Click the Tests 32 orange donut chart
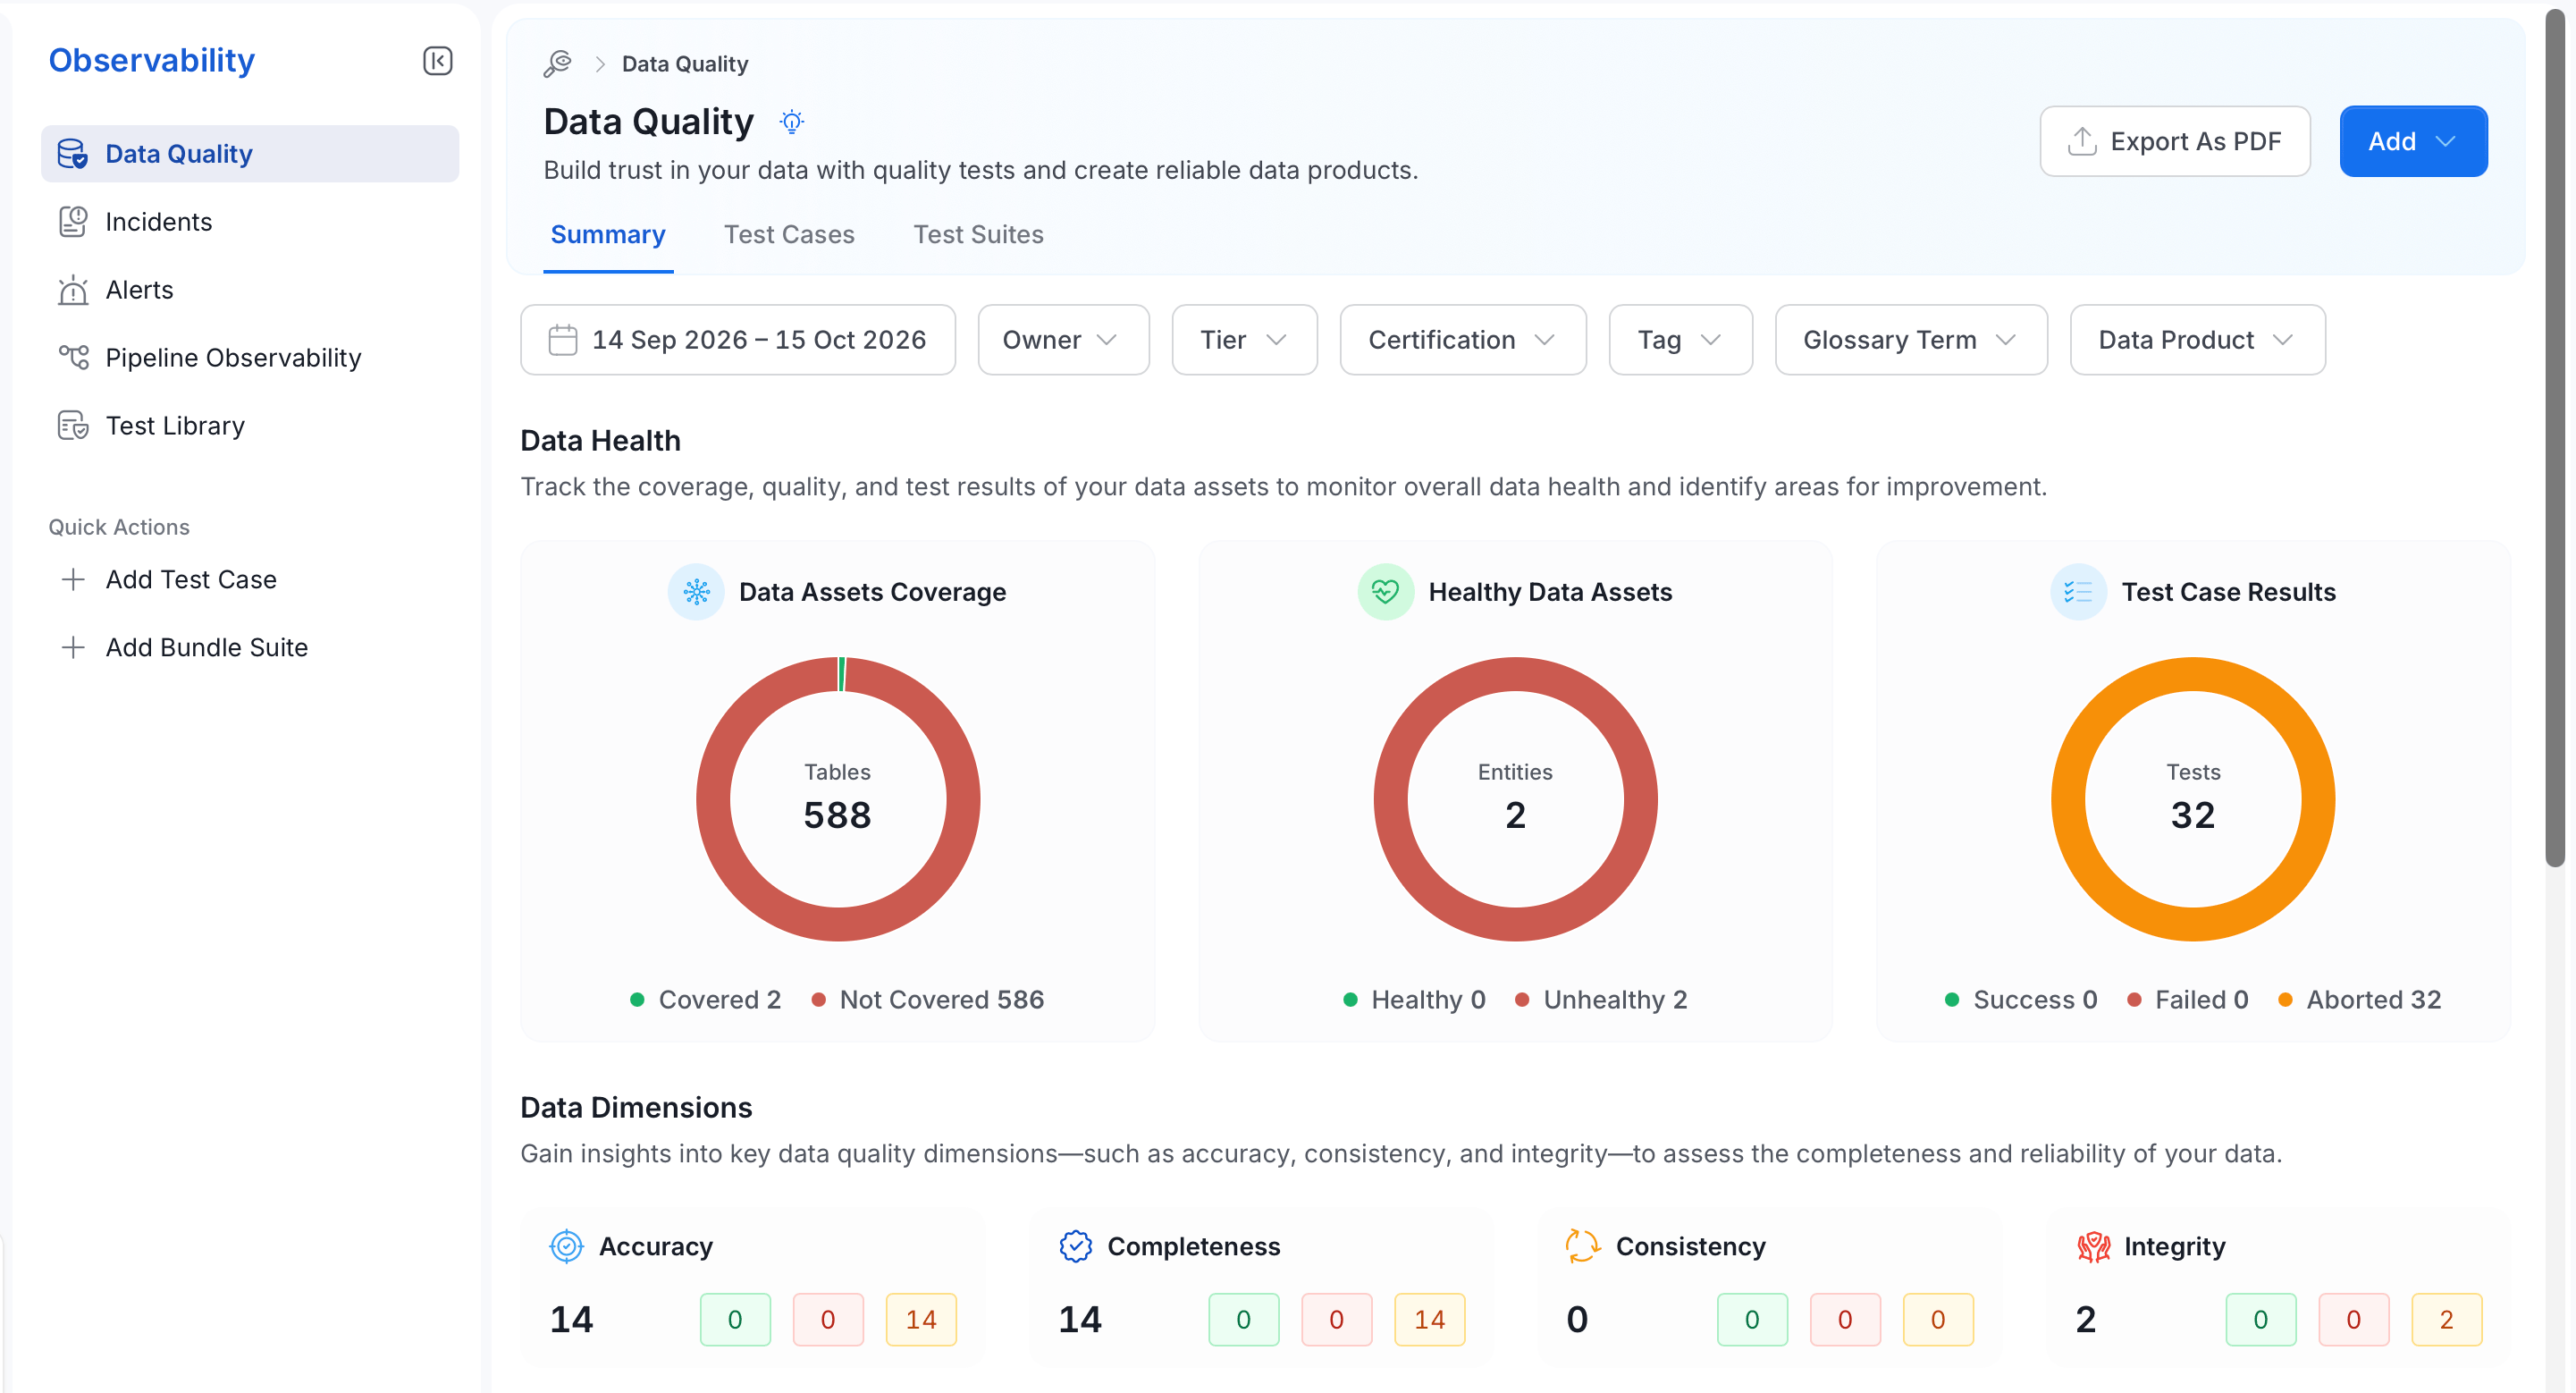The width and height of the screenshot is (2576, 1393). coord(2192,799)
